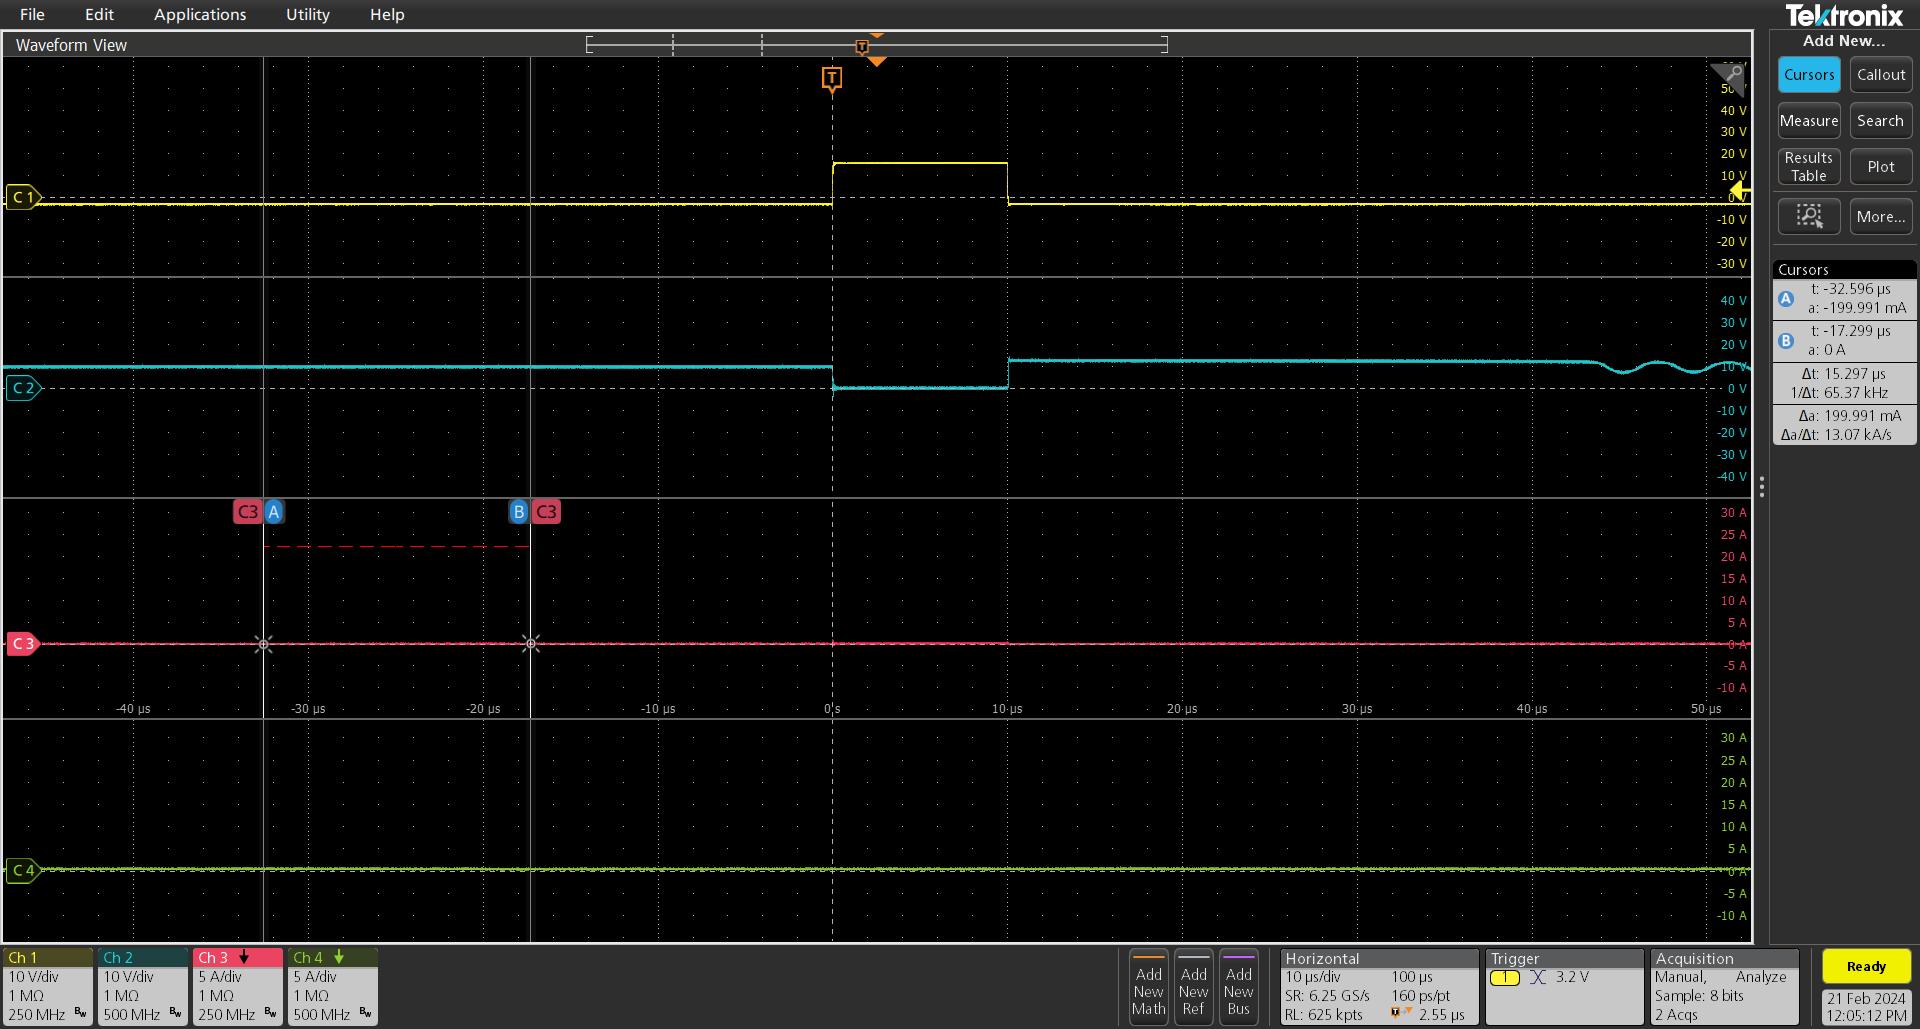Open the Help menu
Viewport: 1920px width, 1029px height.
[x=387, y=14]
